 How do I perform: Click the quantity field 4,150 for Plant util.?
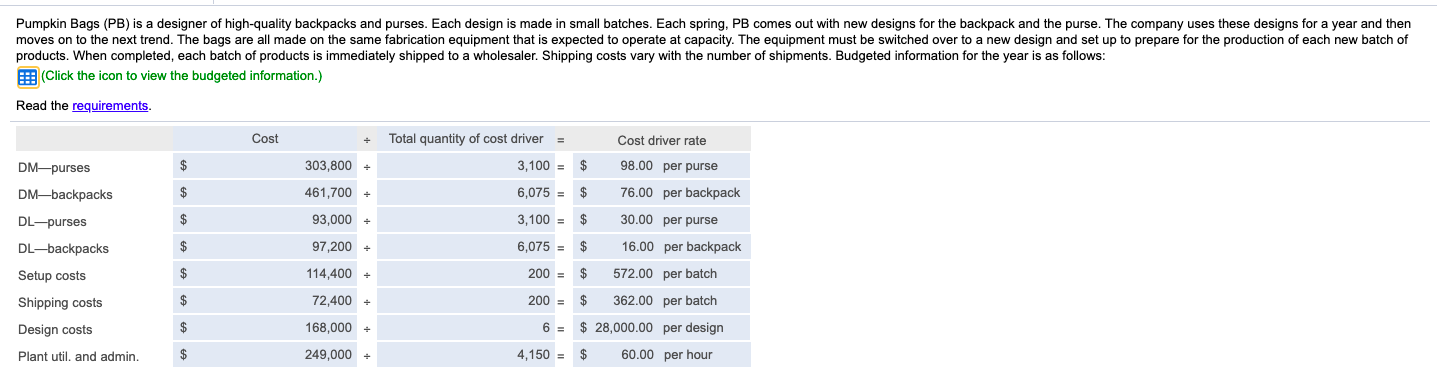tap(465, 355)
